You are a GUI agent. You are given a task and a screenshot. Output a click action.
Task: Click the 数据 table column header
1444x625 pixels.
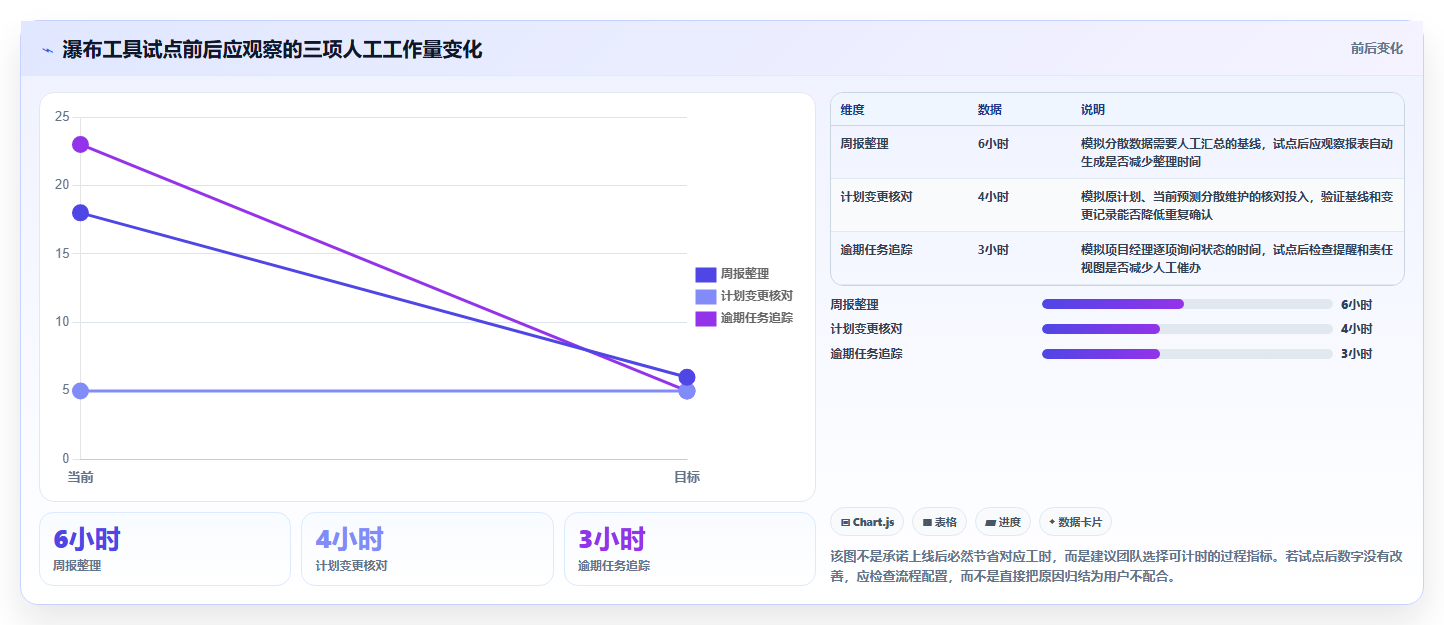tap(990, 109)
